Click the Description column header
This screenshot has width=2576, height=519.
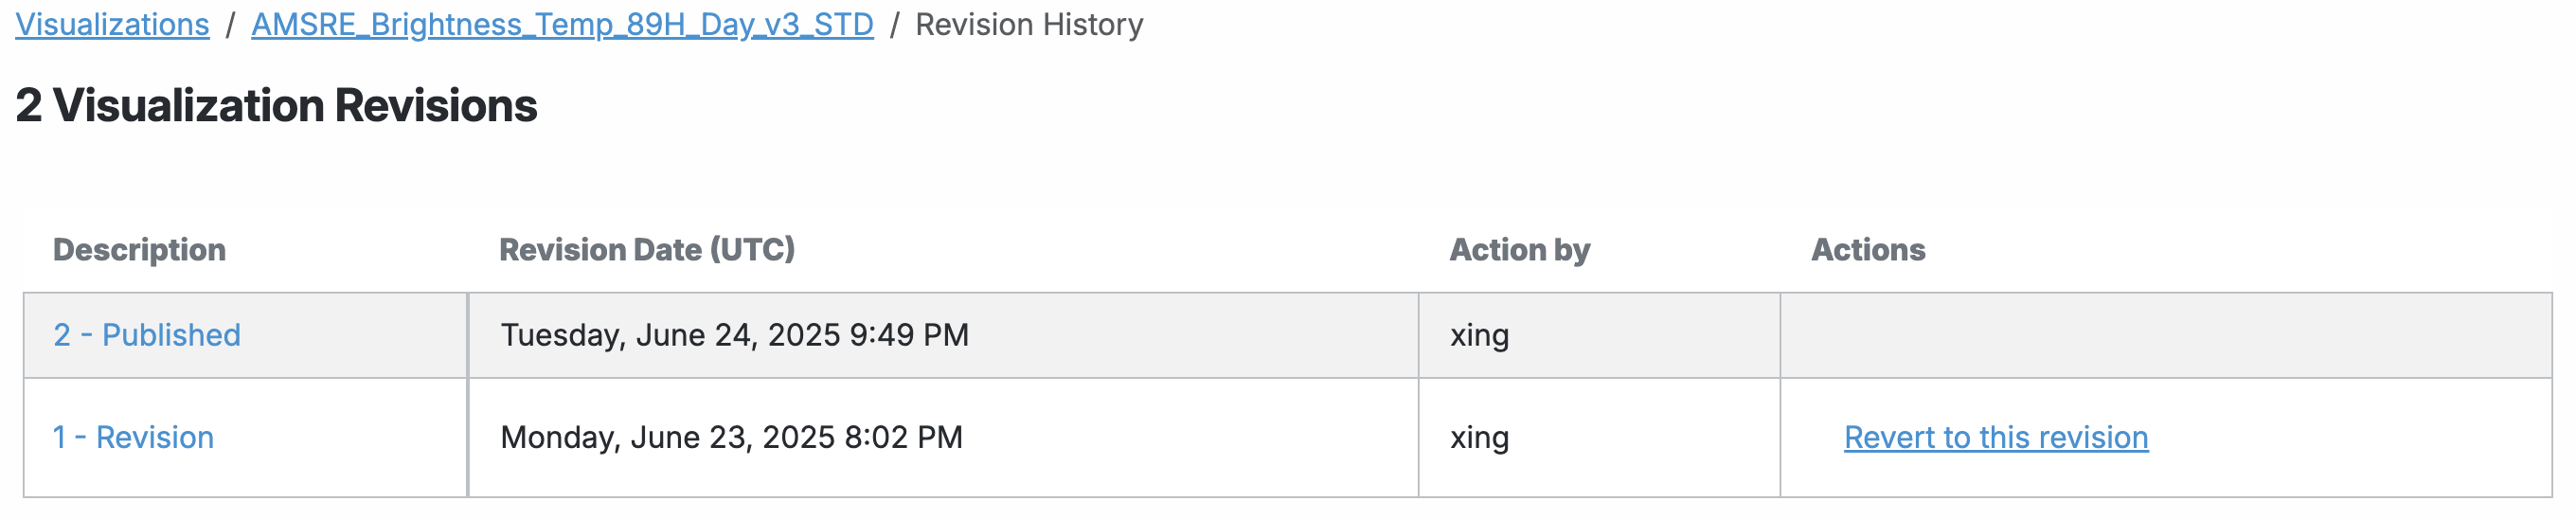(139, 249)
